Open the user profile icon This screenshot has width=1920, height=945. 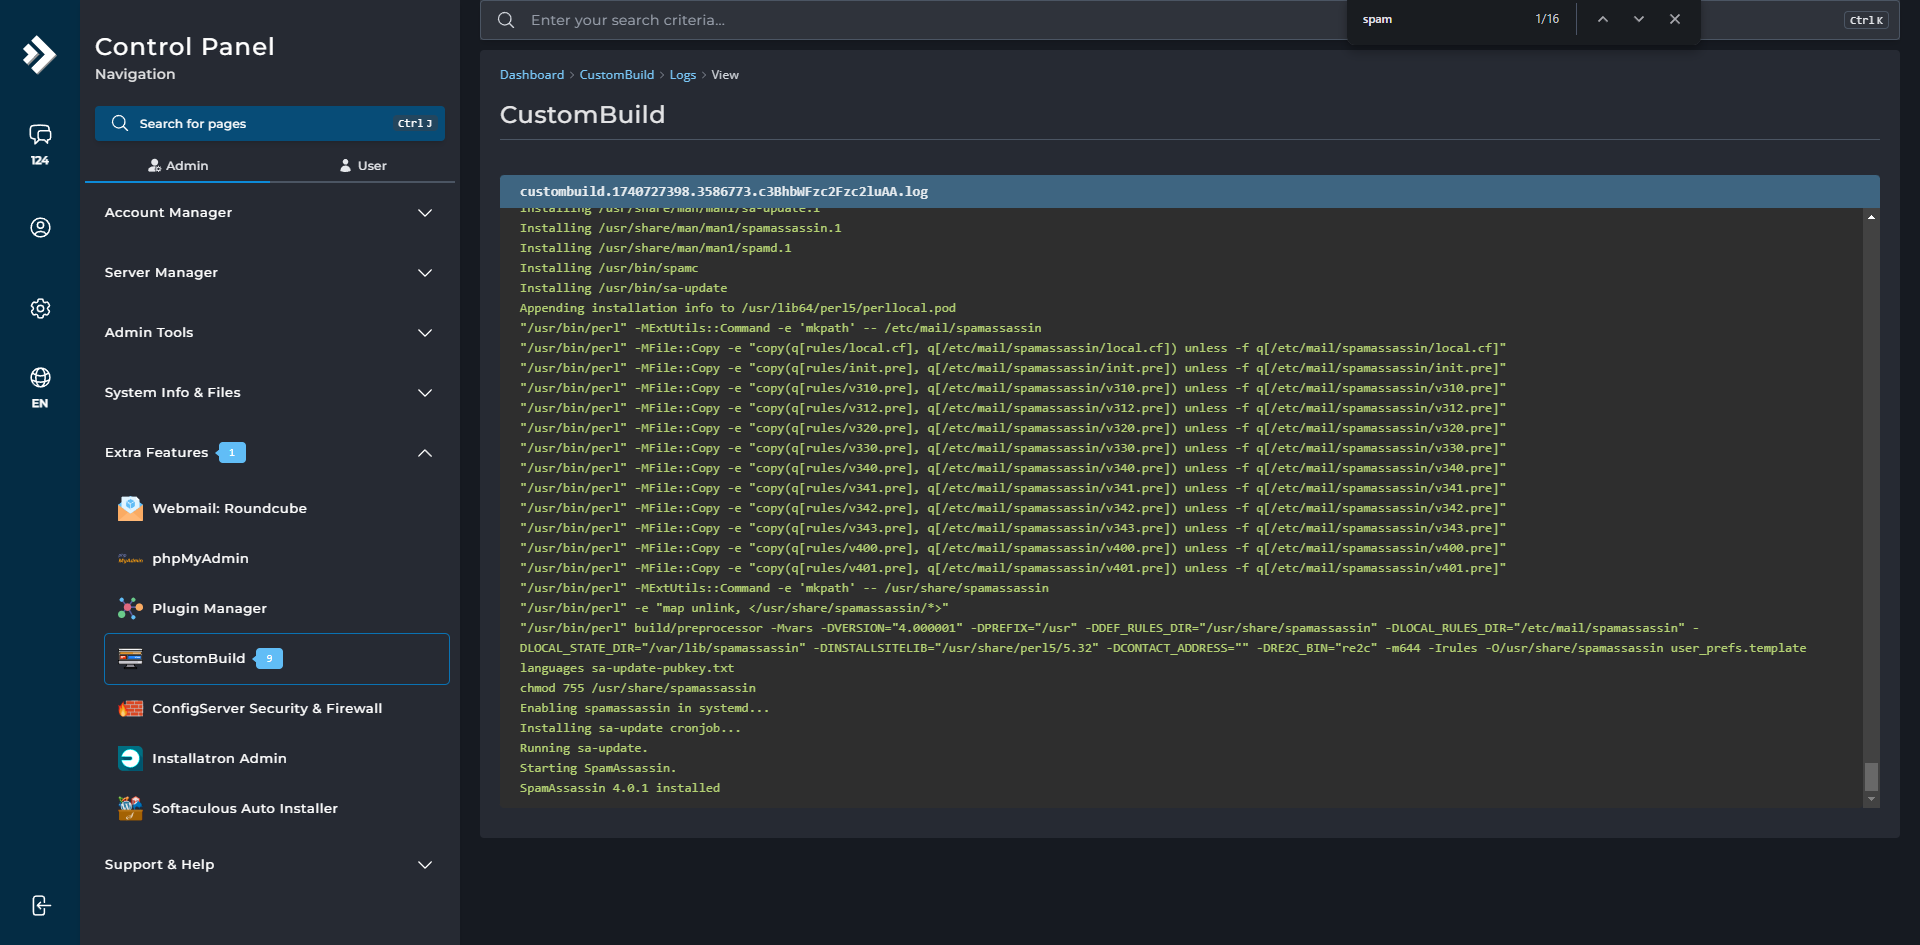tap(40, 228)
